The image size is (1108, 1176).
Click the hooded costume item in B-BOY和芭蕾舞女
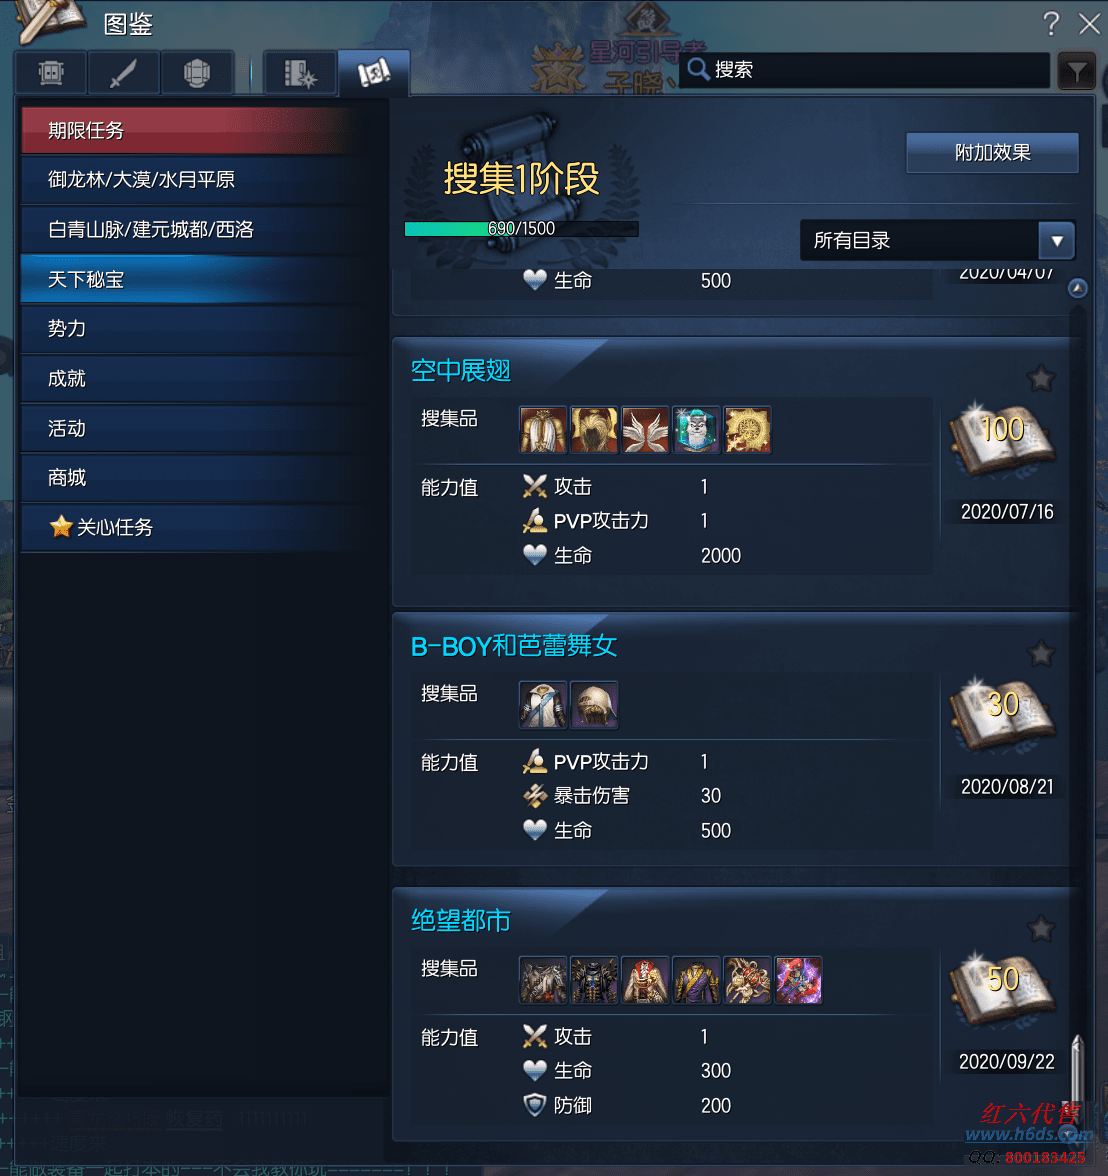coord(593,705)
